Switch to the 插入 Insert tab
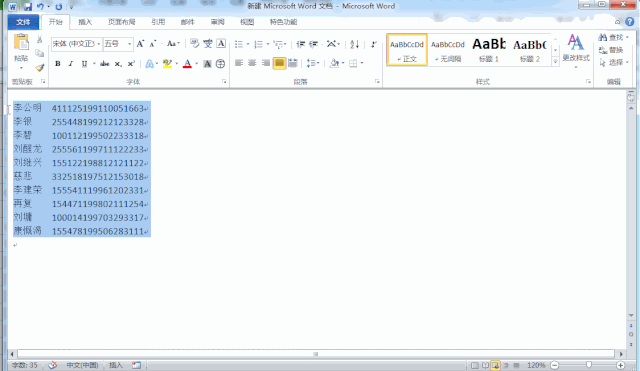 tap(85, 22)
